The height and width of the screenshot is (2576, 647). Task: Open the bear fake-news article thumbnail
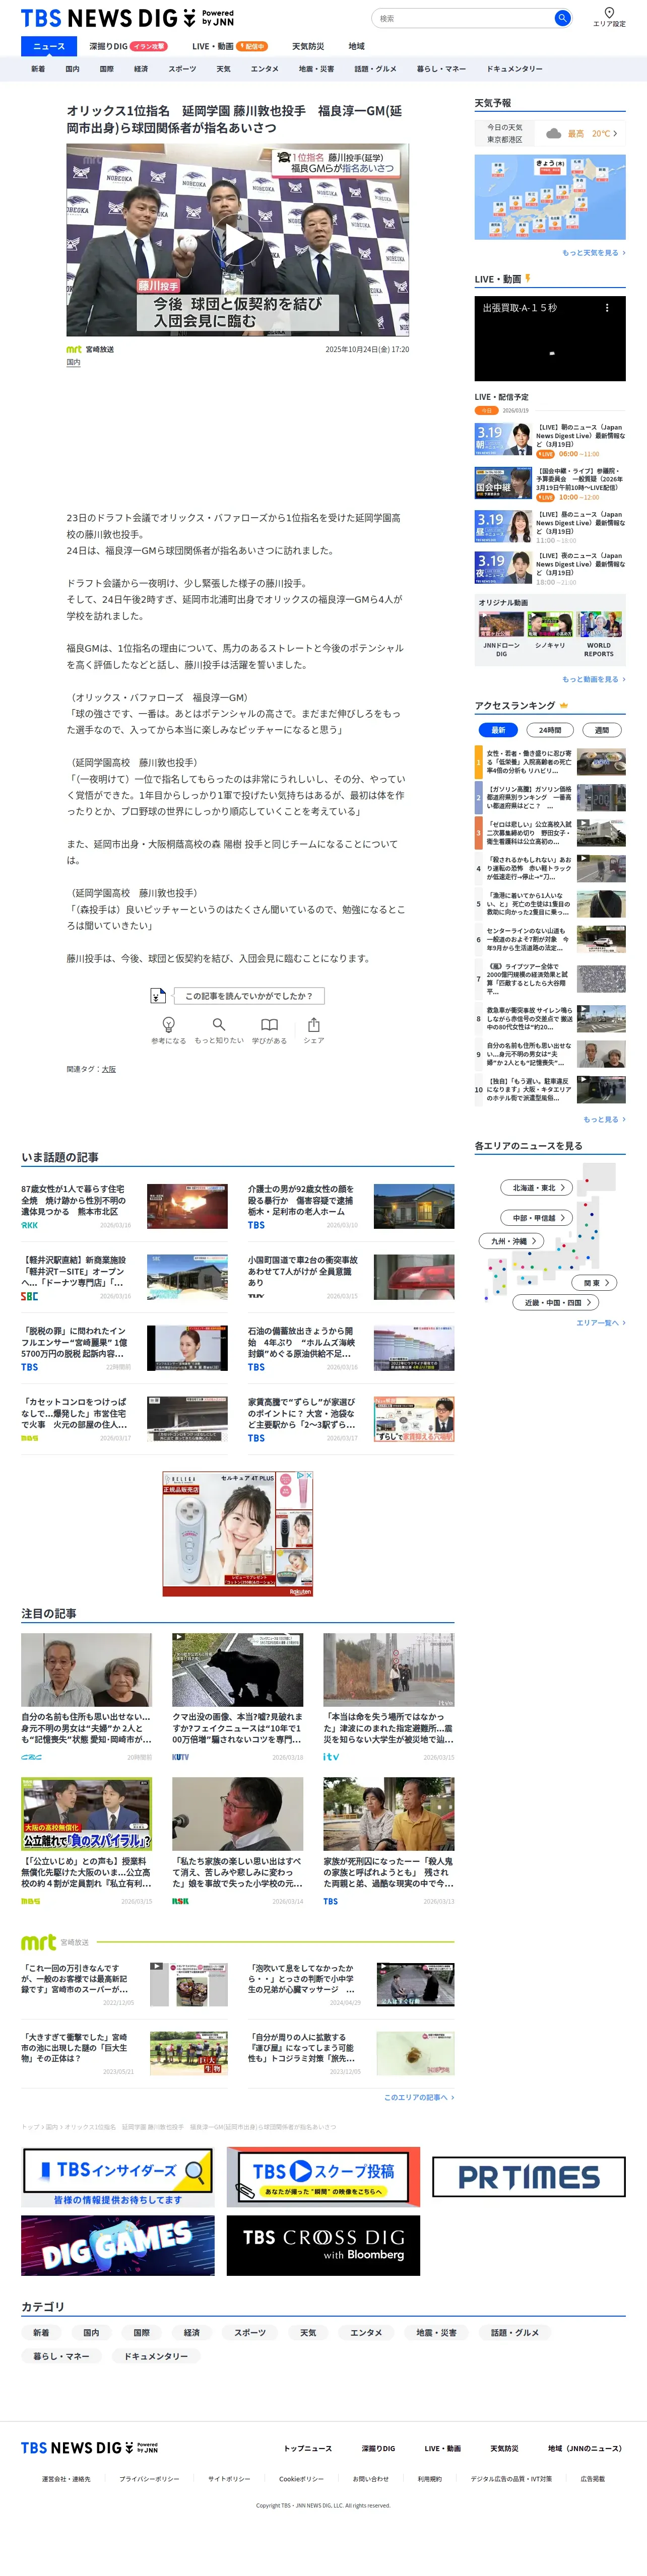237,1670
